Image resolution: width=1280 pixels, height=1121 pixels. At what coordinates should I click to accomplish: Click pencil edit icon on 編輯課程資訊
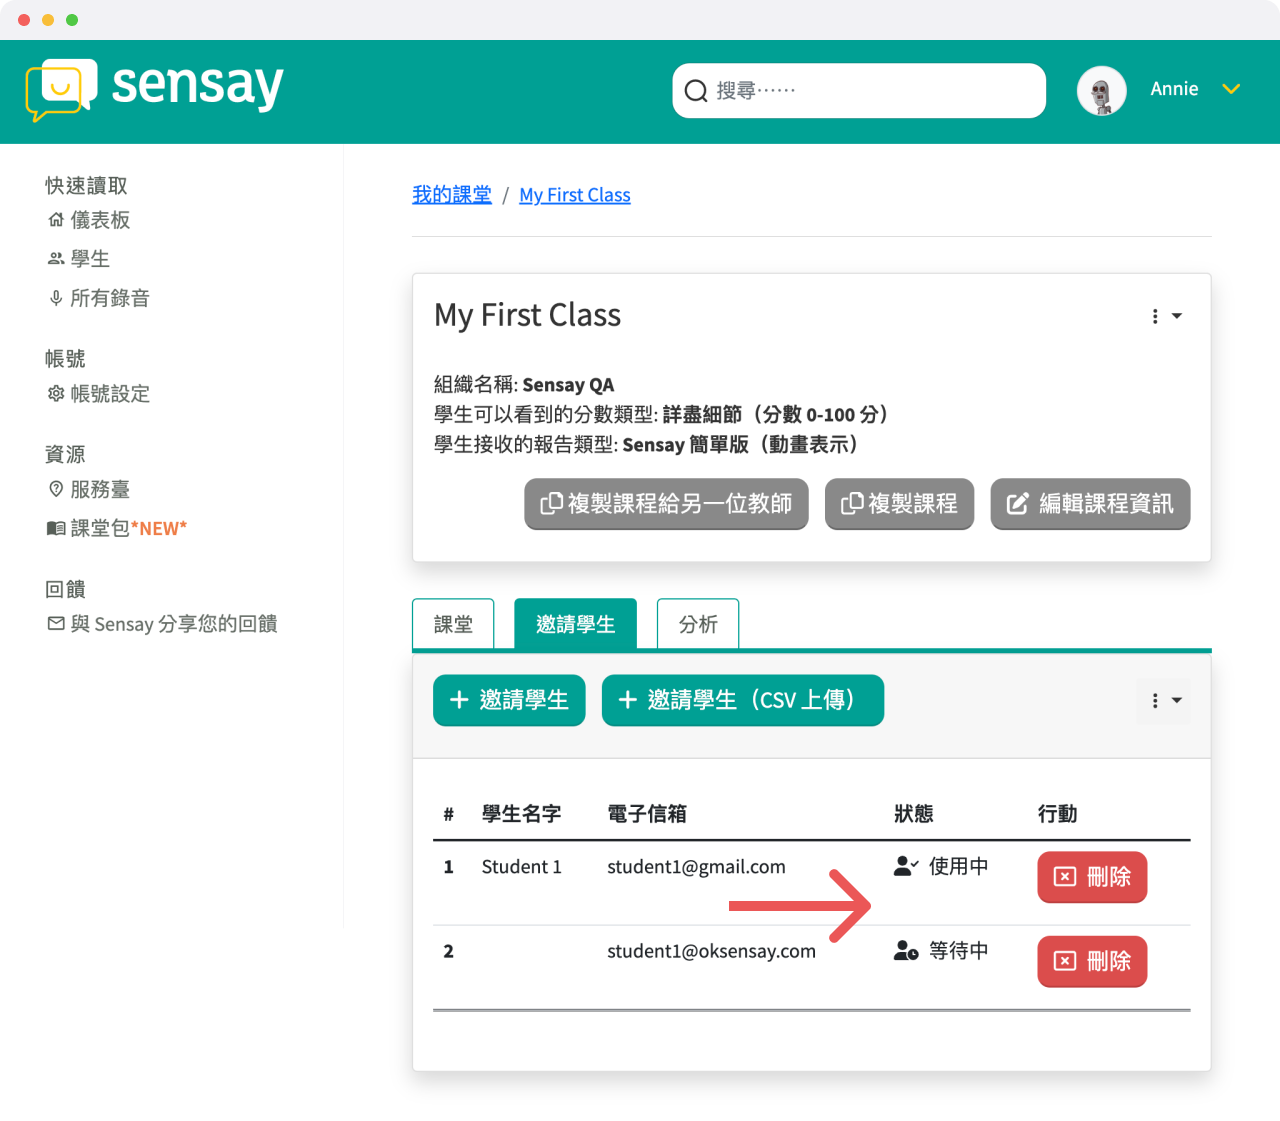1017,504
